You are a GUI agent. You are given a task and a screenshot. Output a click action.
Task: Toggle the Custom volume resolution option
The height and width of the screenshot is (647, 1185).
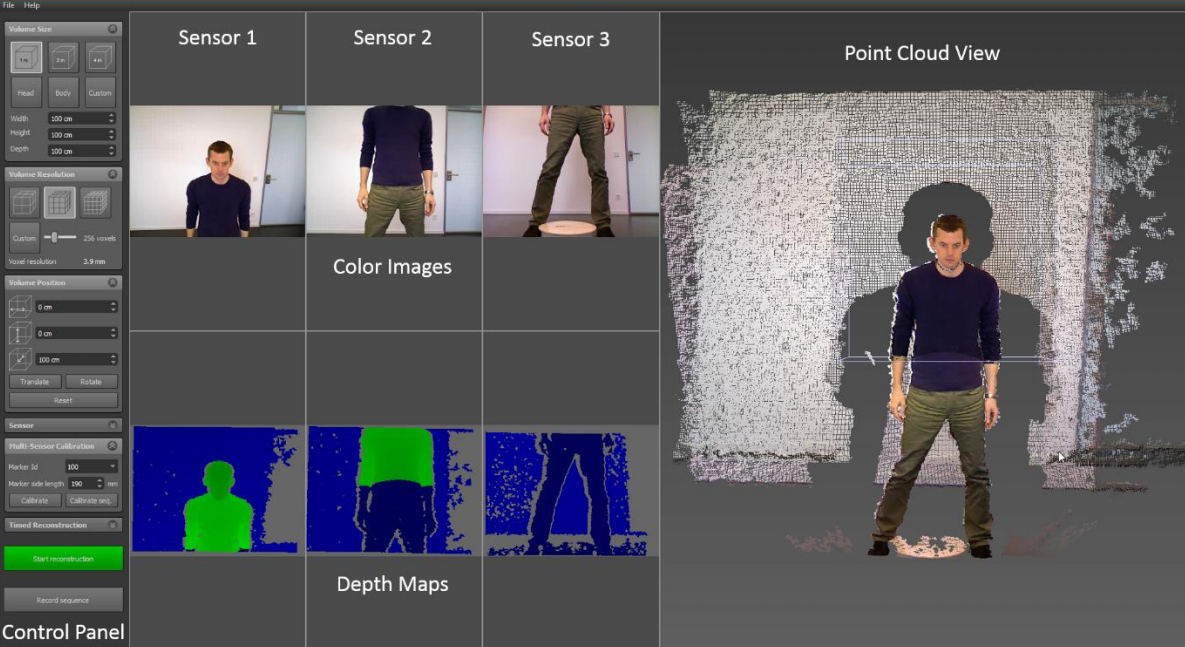click(x=23, y=237)
